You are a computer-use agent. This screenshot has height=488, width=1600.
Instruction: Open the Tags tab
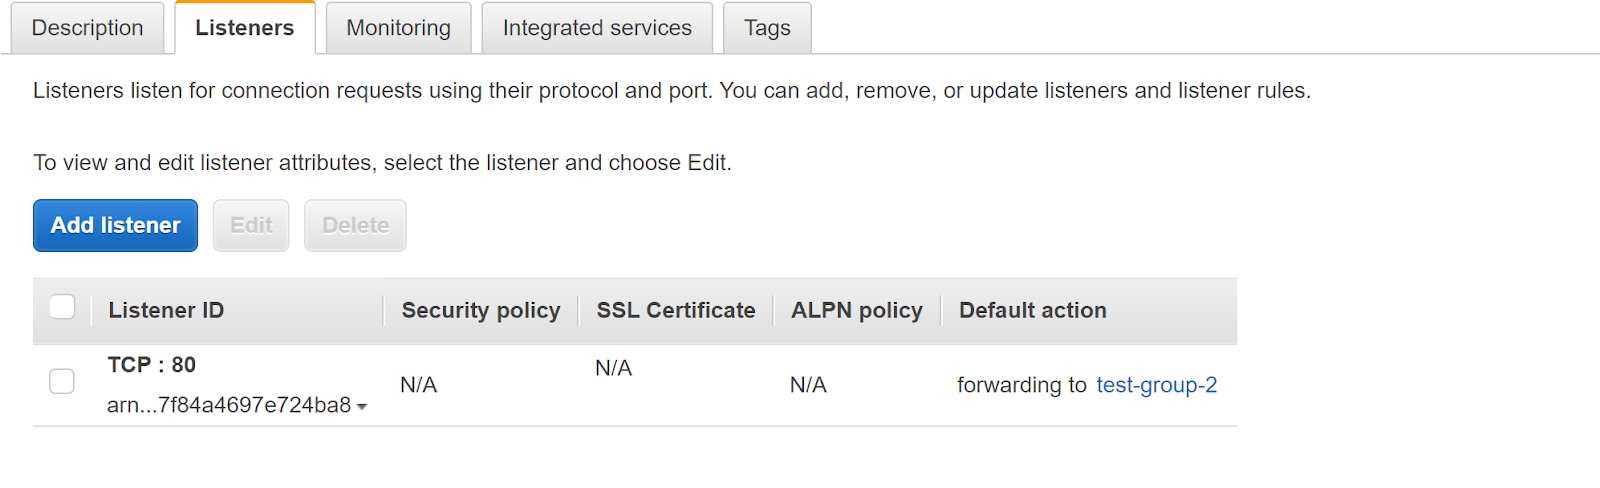[767, 28]
